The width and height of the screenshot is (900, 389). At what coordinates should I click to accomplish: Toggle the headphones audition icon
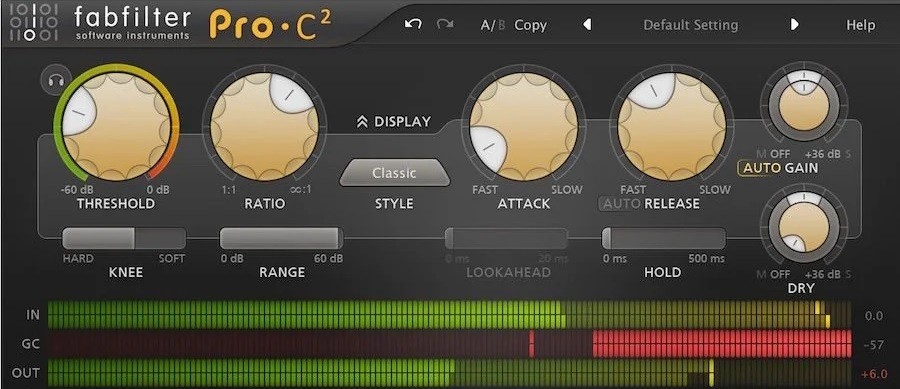coord(56,81)
